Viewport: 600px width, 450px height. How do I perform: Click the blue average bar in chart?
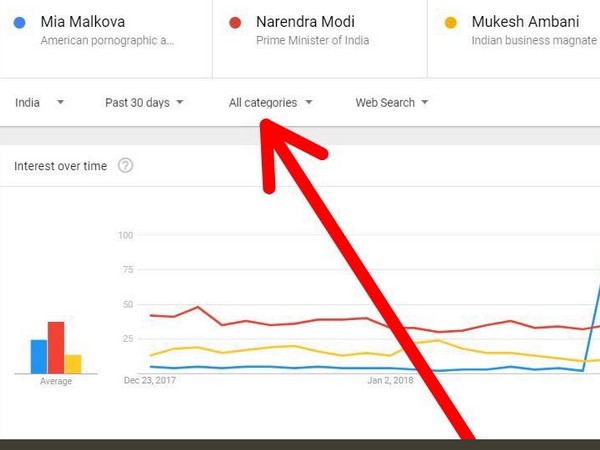[39, 357]
